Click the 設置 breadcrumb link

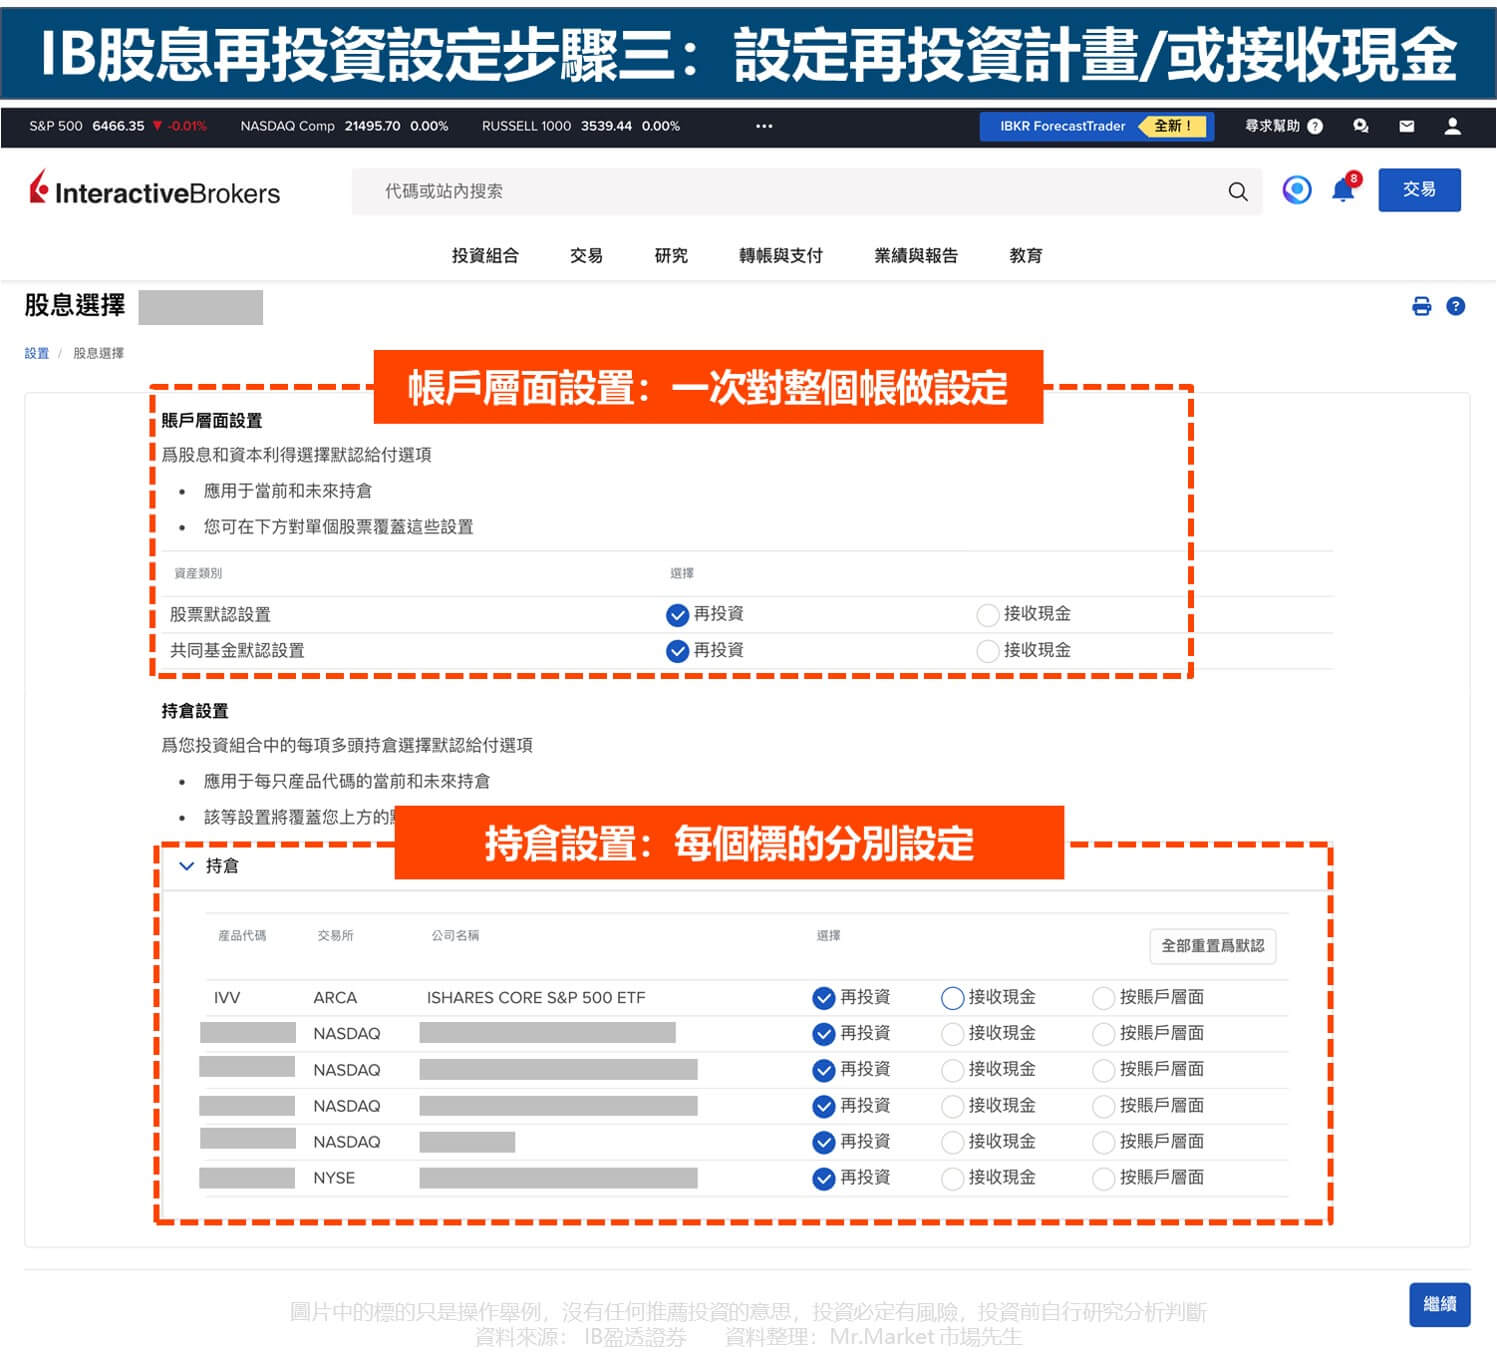click(37, 353)
